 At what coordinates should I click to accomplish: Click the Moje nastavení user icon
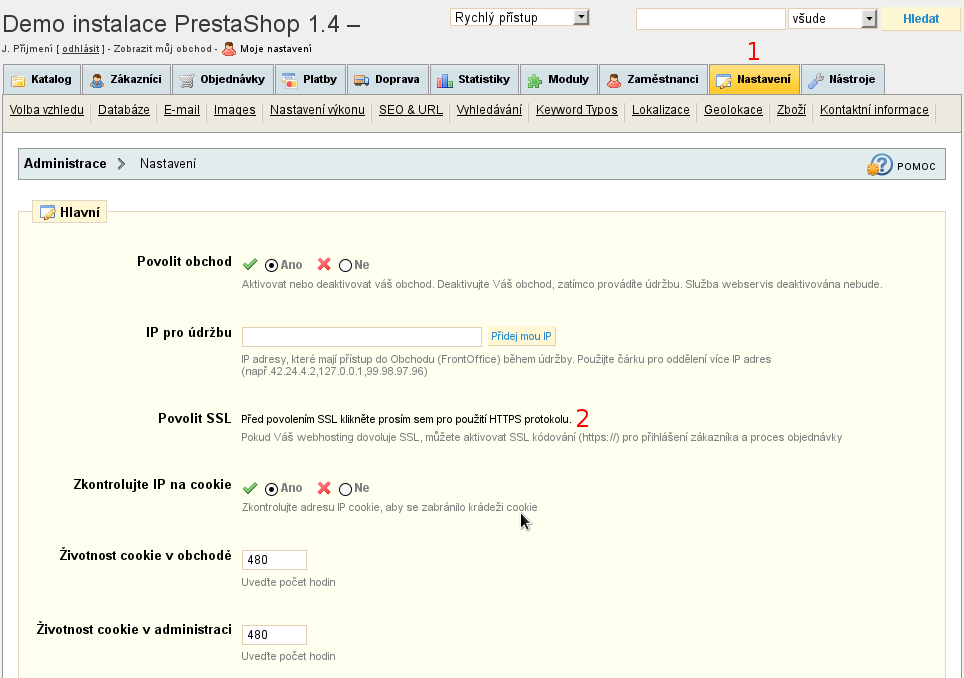[229, 49]
